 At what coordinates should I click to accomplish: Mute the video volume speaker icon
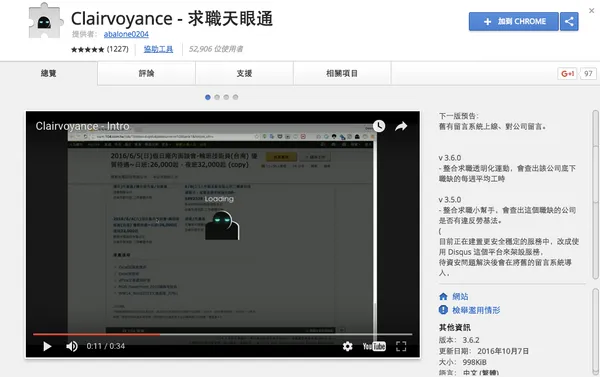pyautogui.click(x=72, y=346)
